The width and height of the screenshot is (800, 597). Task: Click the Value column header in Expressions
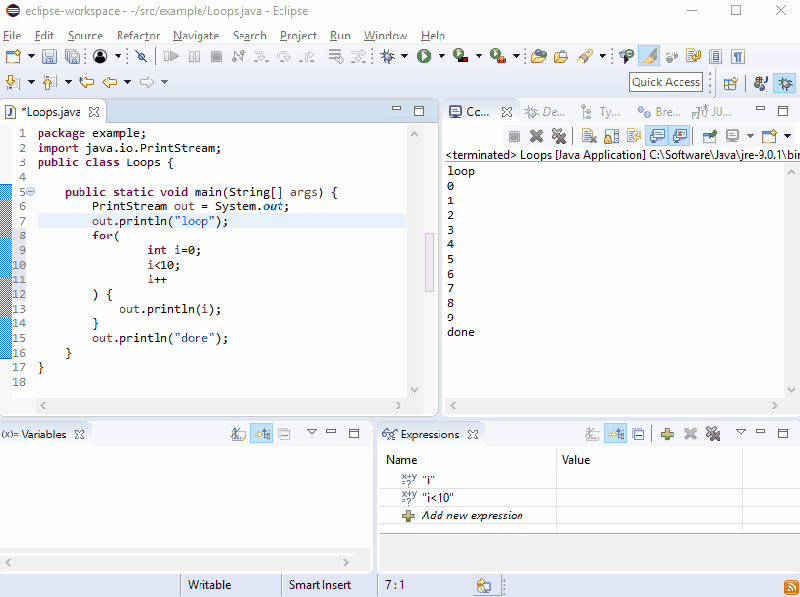[648, 460]
